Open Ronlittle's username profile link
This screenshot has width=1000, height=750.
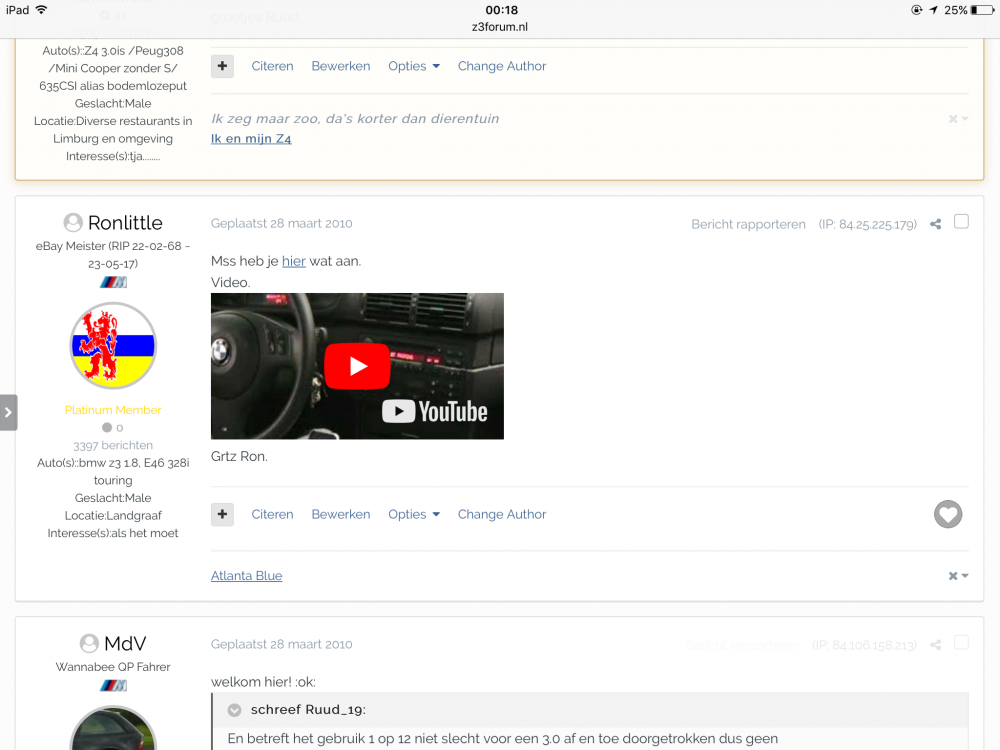tap(125, 223)
